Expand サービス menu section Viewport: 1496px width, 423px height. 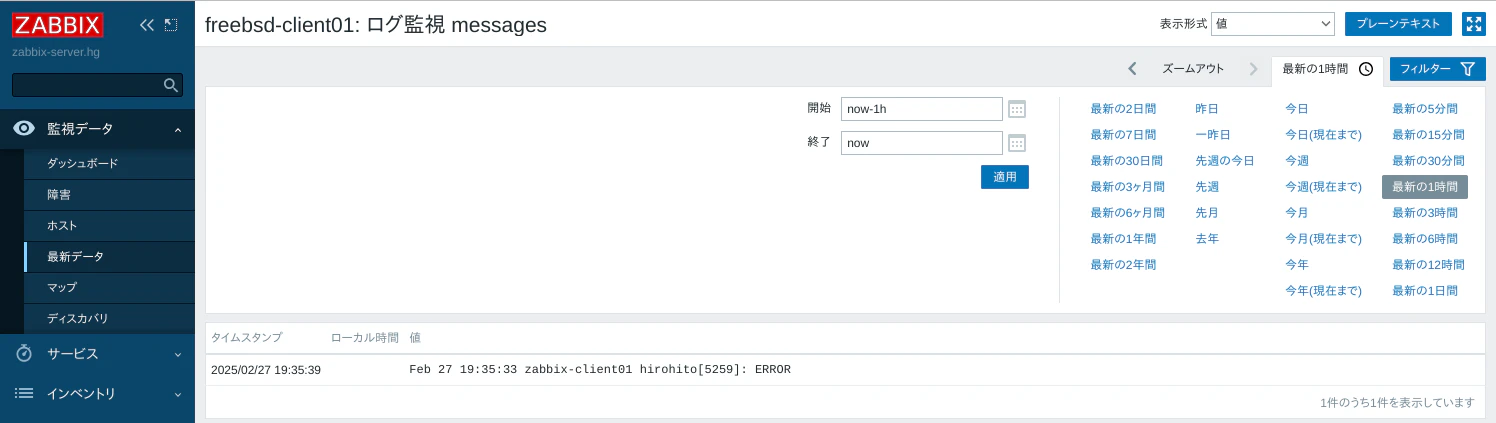(x=97, y=354)
